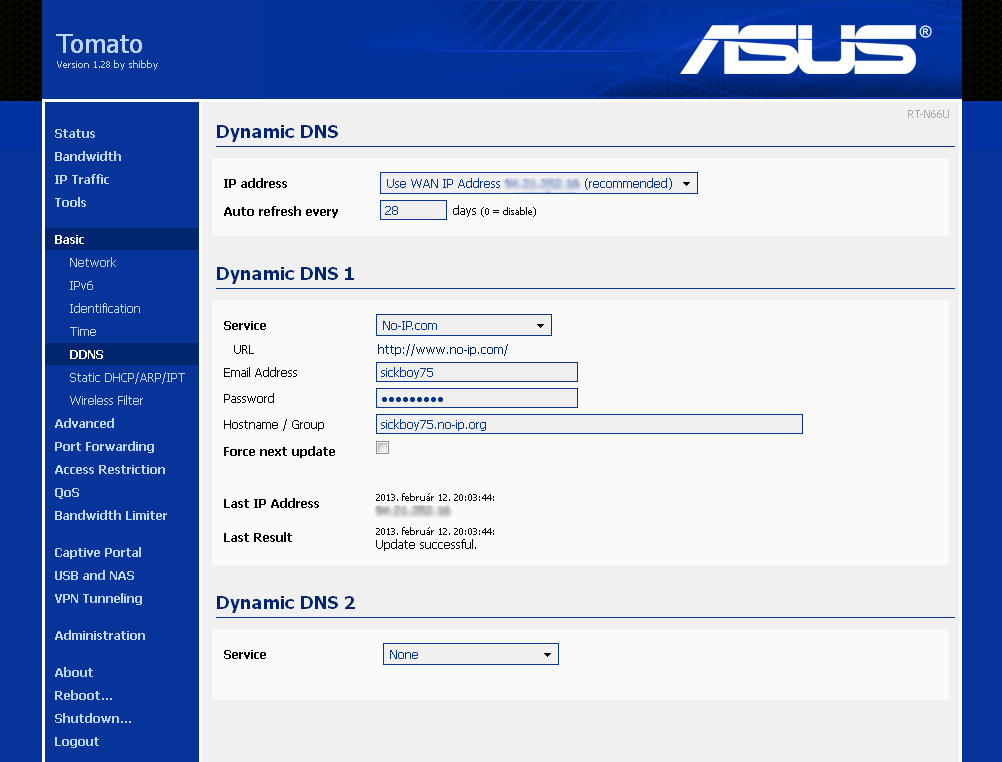Open the IP address dropdown
This screenshot has width=1002, height=762.
point(539,183)
